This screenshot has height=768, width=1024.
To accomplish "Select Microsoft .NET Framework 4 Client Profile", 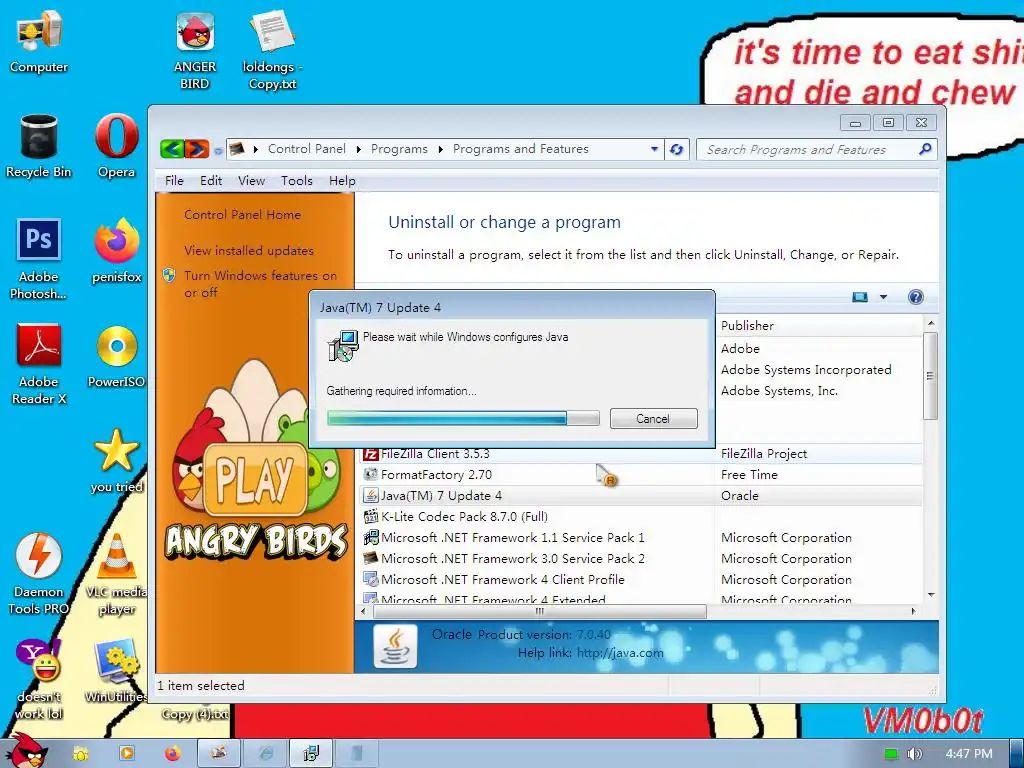I will (x=640, y=579).
